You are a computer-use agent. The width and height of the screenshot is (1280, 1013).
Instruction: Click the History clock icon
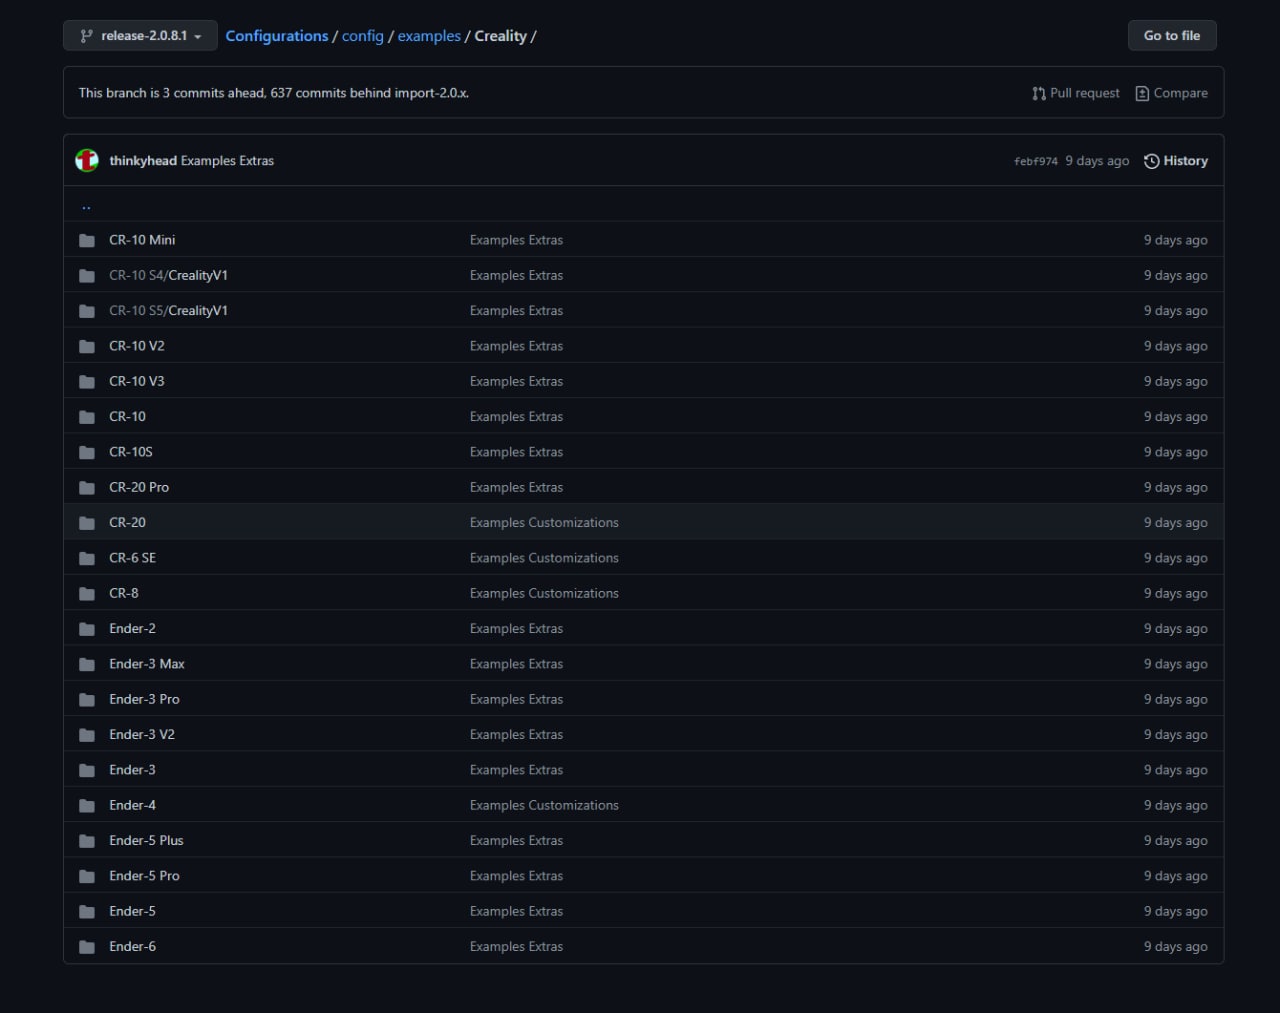pyautogui.click(x=1152, y=161)
